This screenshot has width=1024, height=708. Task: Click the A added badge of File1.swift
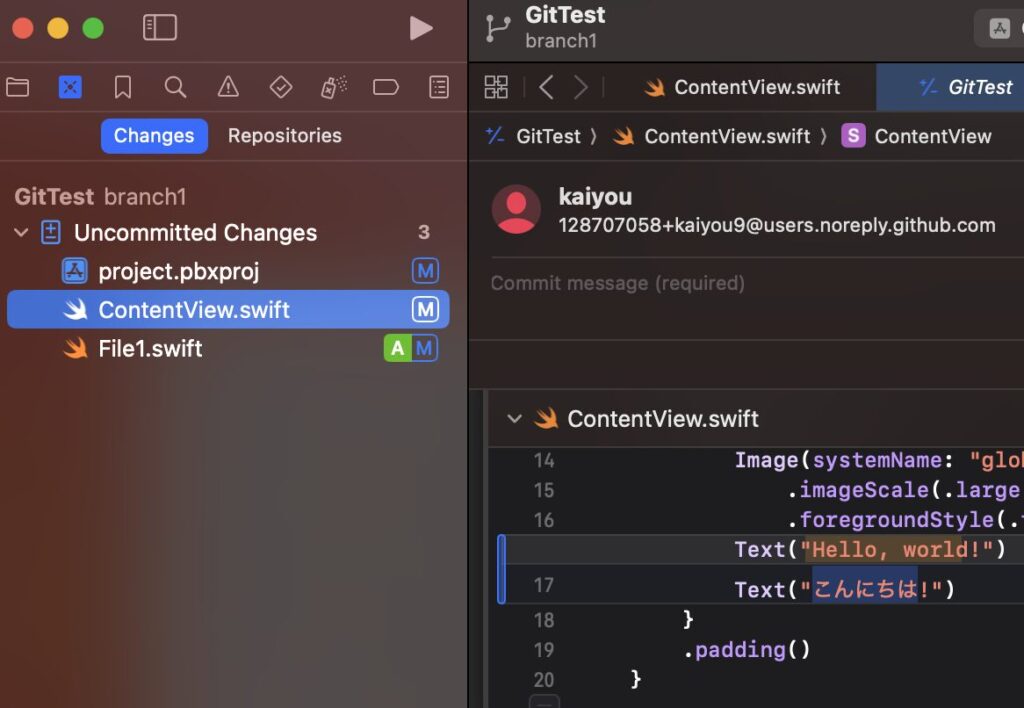pyautogui.click(x=397, y=348)
